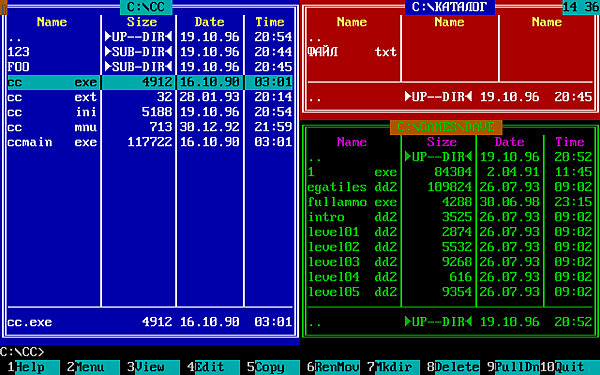Open the 2Menu function key
The width and height of the screenshot is (600, 375).
click(90, 367)
